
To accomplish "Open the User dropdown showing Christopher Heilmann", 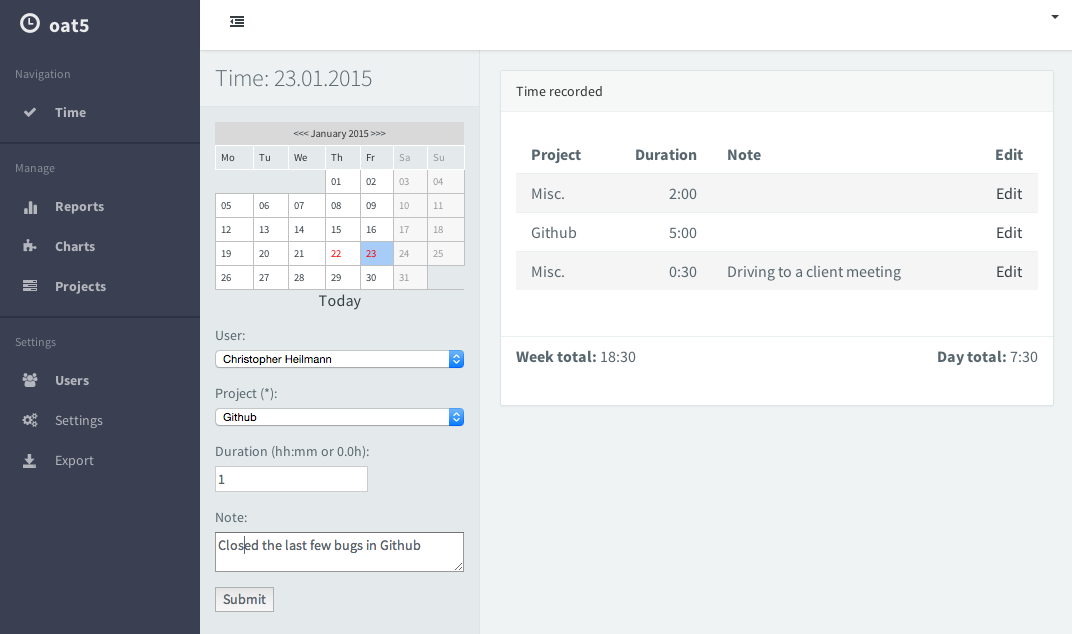I will [x=339, y=359].
